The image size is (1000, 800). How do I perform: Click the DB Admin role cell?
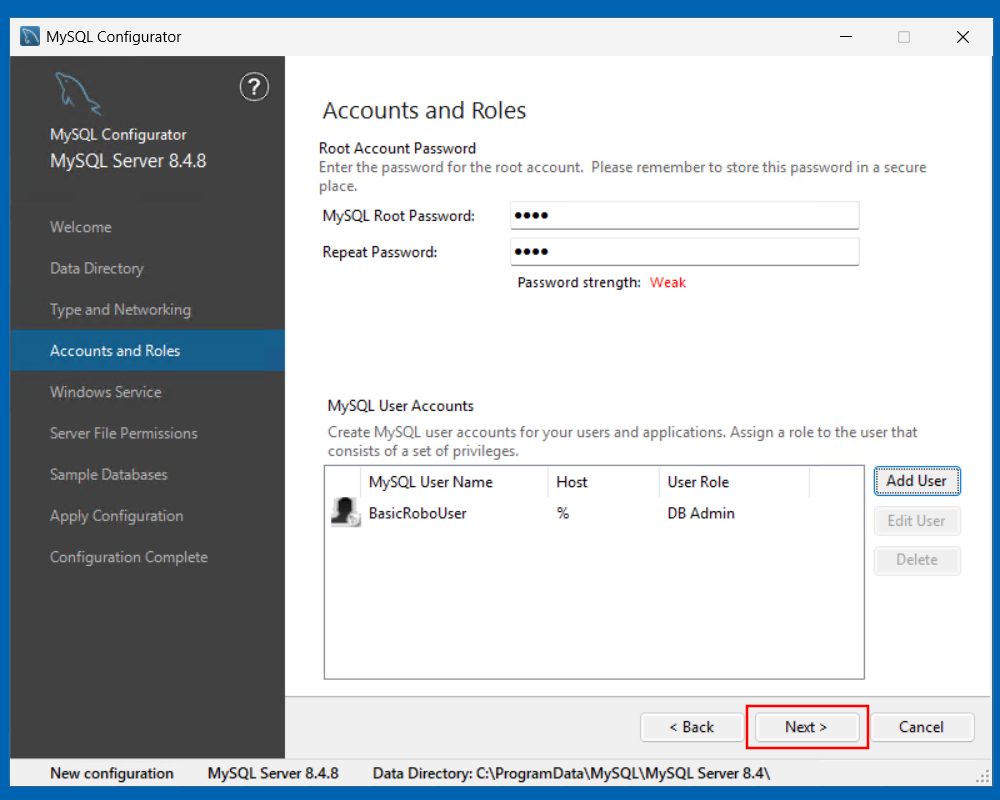tap(701, 514)
